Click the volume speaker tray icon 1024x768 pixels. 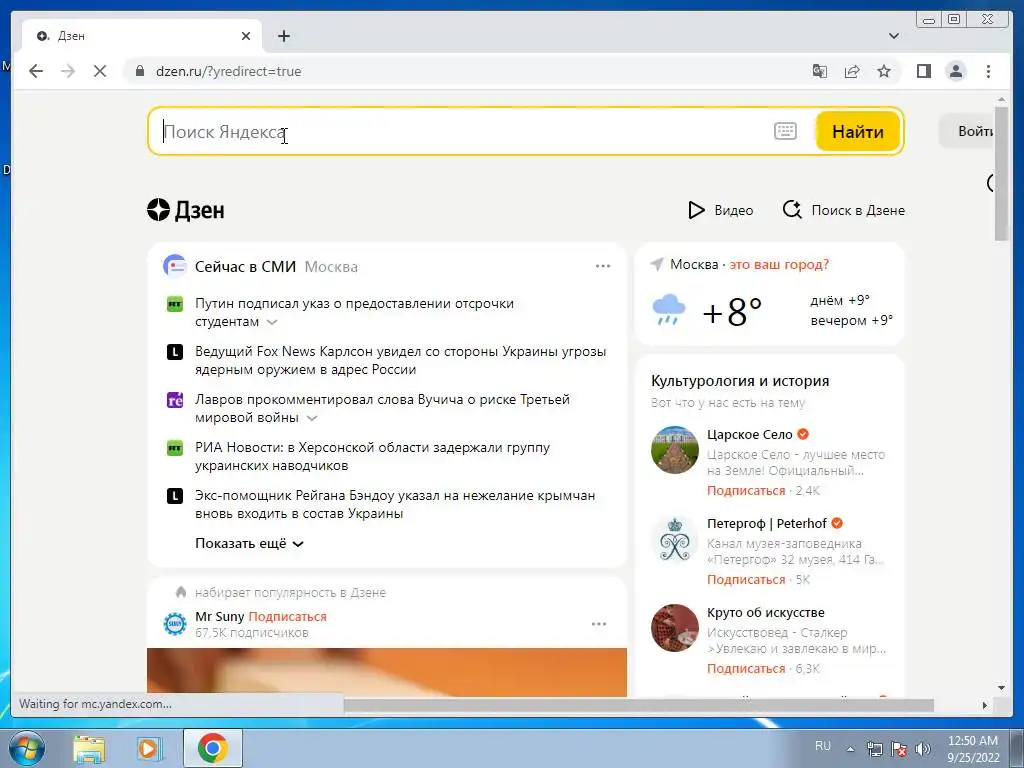pos(923,749)
